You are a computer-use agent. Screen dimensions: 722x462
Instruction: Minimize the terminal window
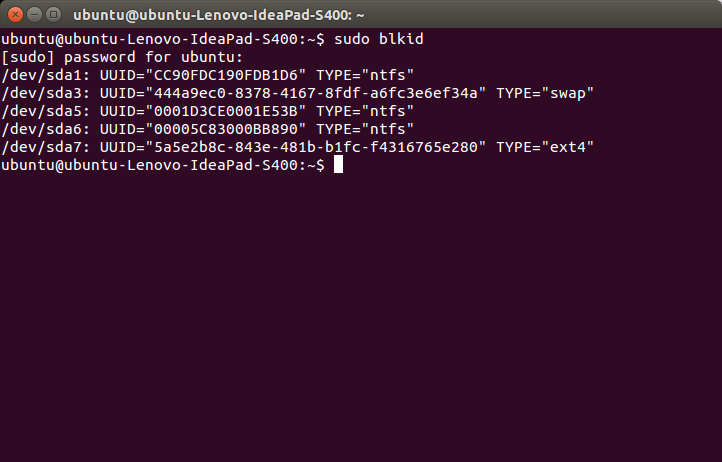tap(33, 14)
